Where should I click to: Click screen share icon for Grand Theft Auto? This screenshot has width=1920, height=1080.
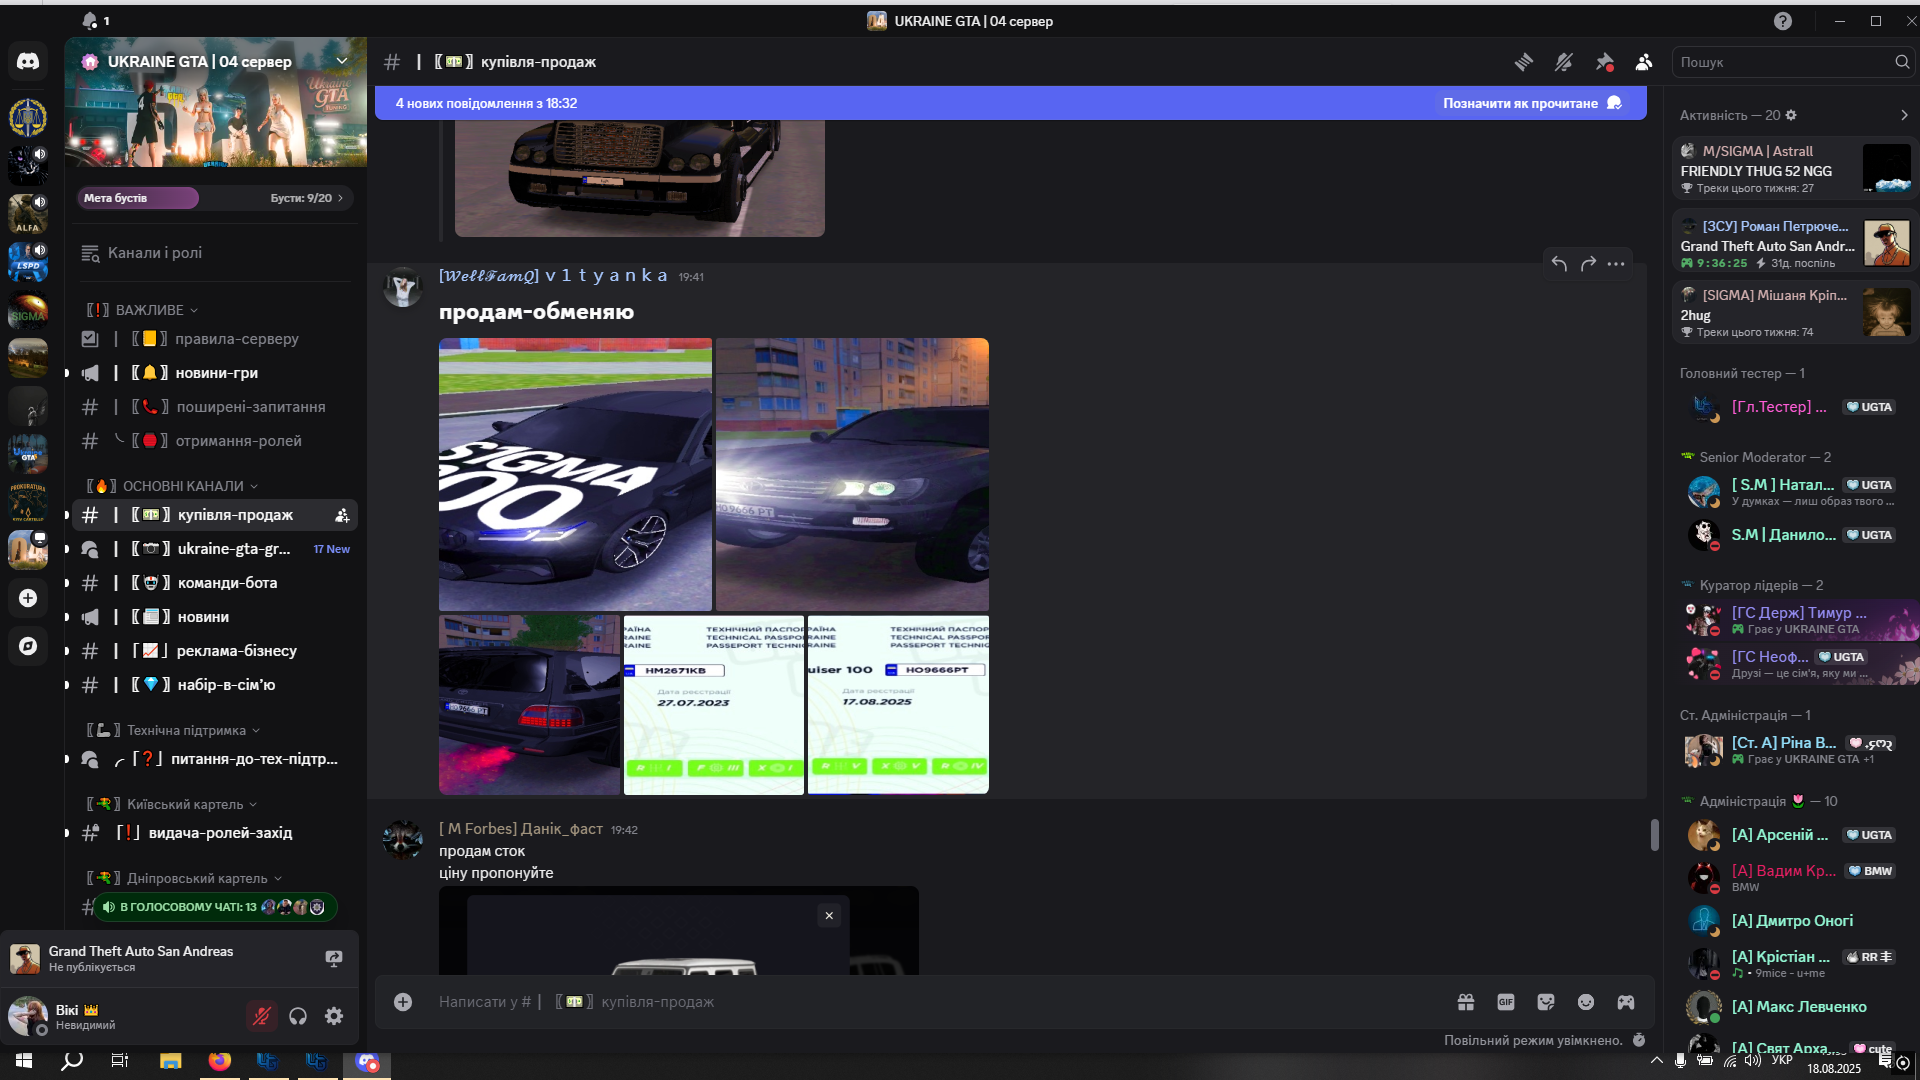click(x=334, y=958)
